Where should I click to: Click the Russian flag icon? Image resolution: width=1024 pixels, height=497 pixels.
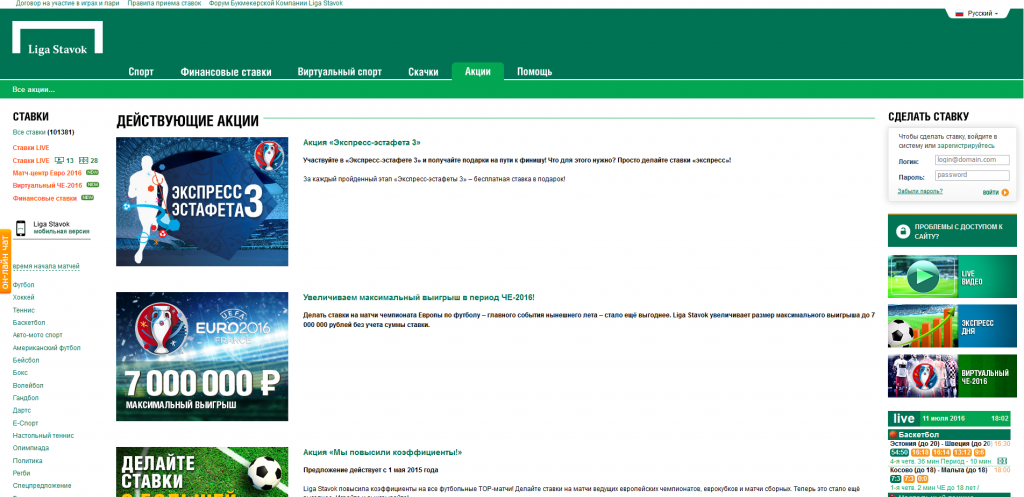pyautogui.click(x=959, y=13)
